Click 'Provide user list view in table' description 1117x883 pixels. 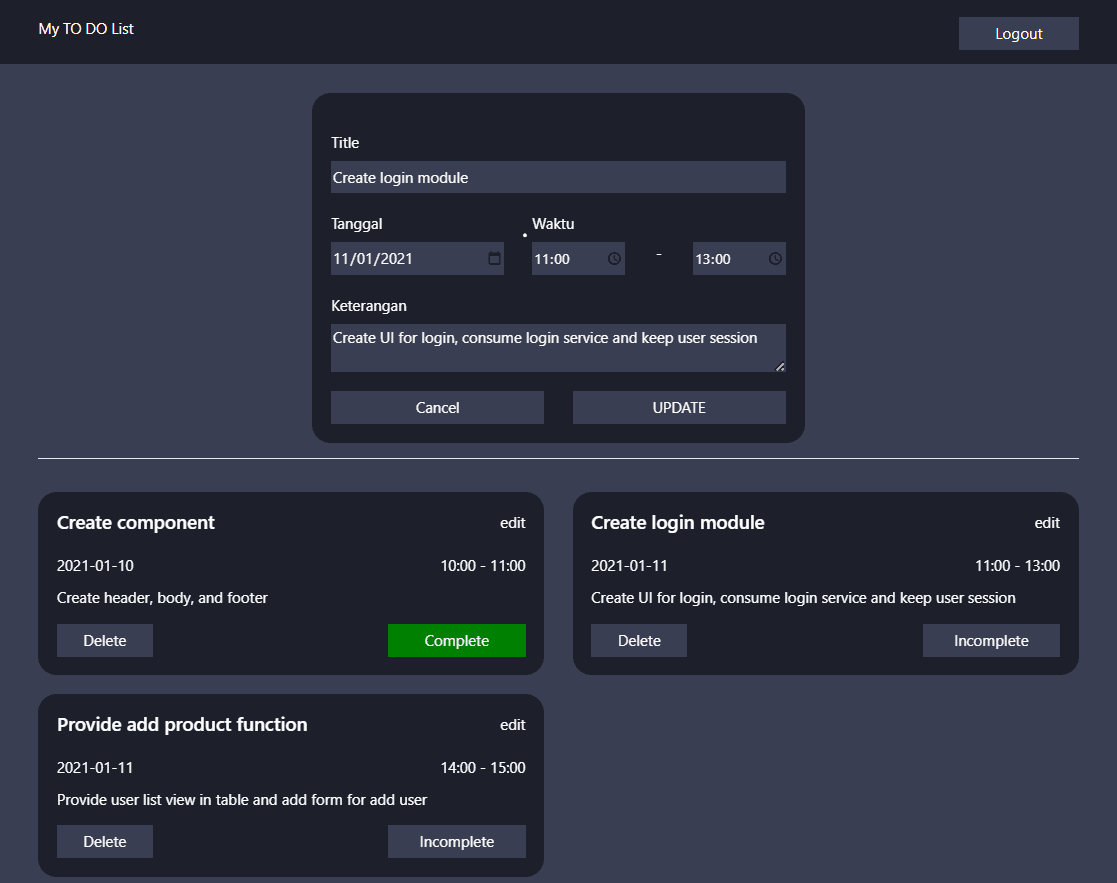click(242, 800)
